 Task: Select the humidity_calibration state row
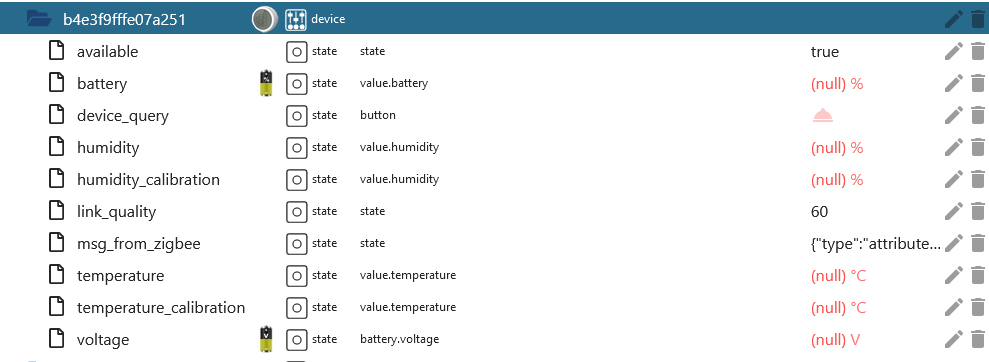click(x=494, y=180)
